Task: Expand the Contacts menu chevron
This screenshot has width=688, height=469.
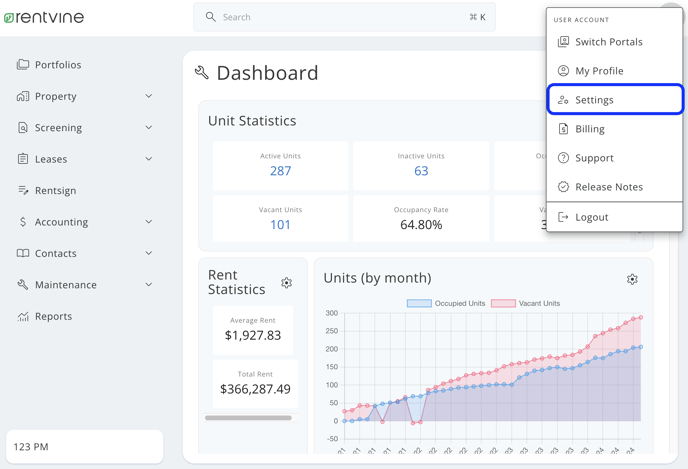Action: pyautogui.click(x=149, y=253)
